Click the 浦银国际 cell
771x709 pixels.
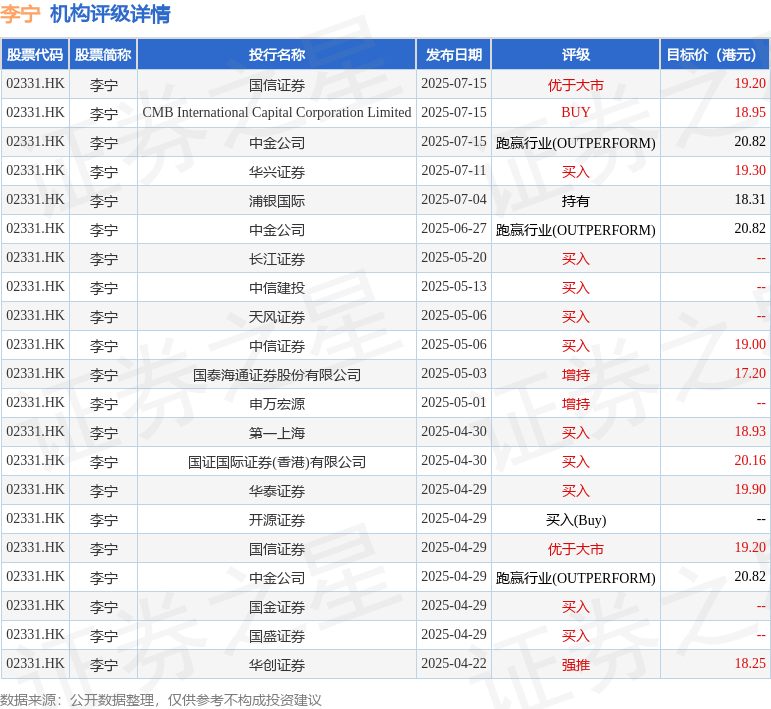[277, 201]
